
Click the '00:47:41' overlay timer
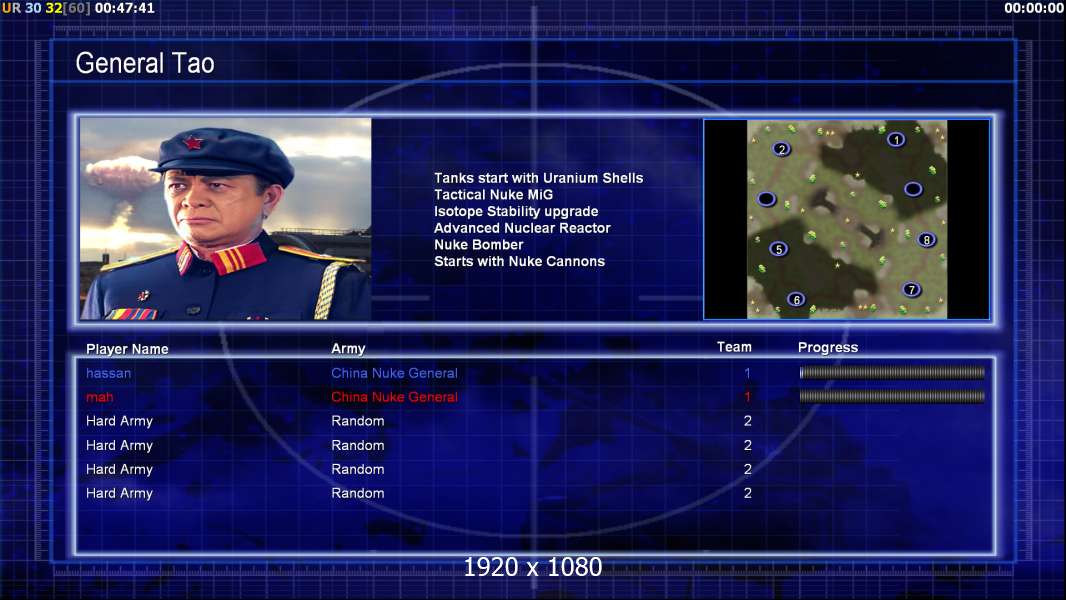click(124, 8)
